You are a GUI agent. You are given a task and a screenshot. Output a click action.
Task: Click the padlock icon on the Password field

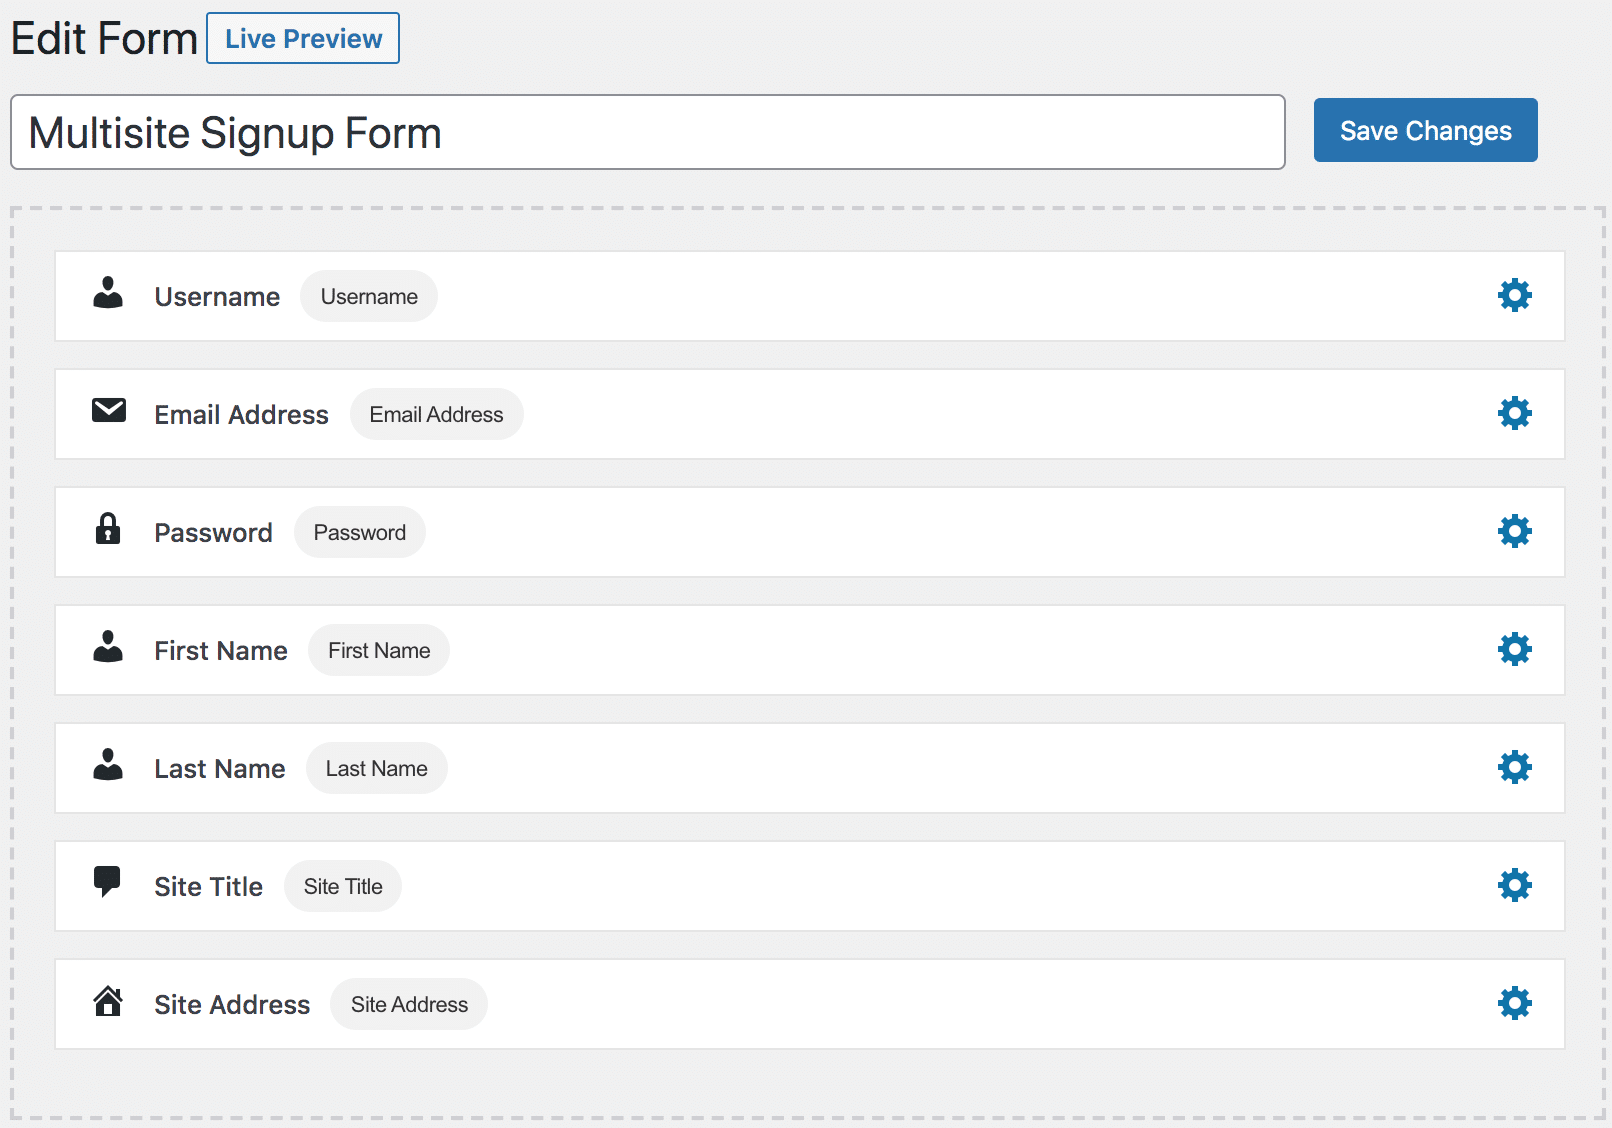(108, 530)
